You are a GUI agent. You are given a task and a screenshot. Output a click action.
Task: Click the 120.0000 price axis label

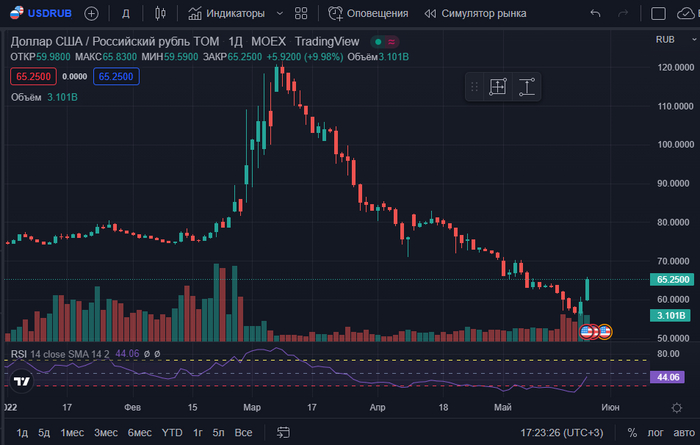point(675,67)
